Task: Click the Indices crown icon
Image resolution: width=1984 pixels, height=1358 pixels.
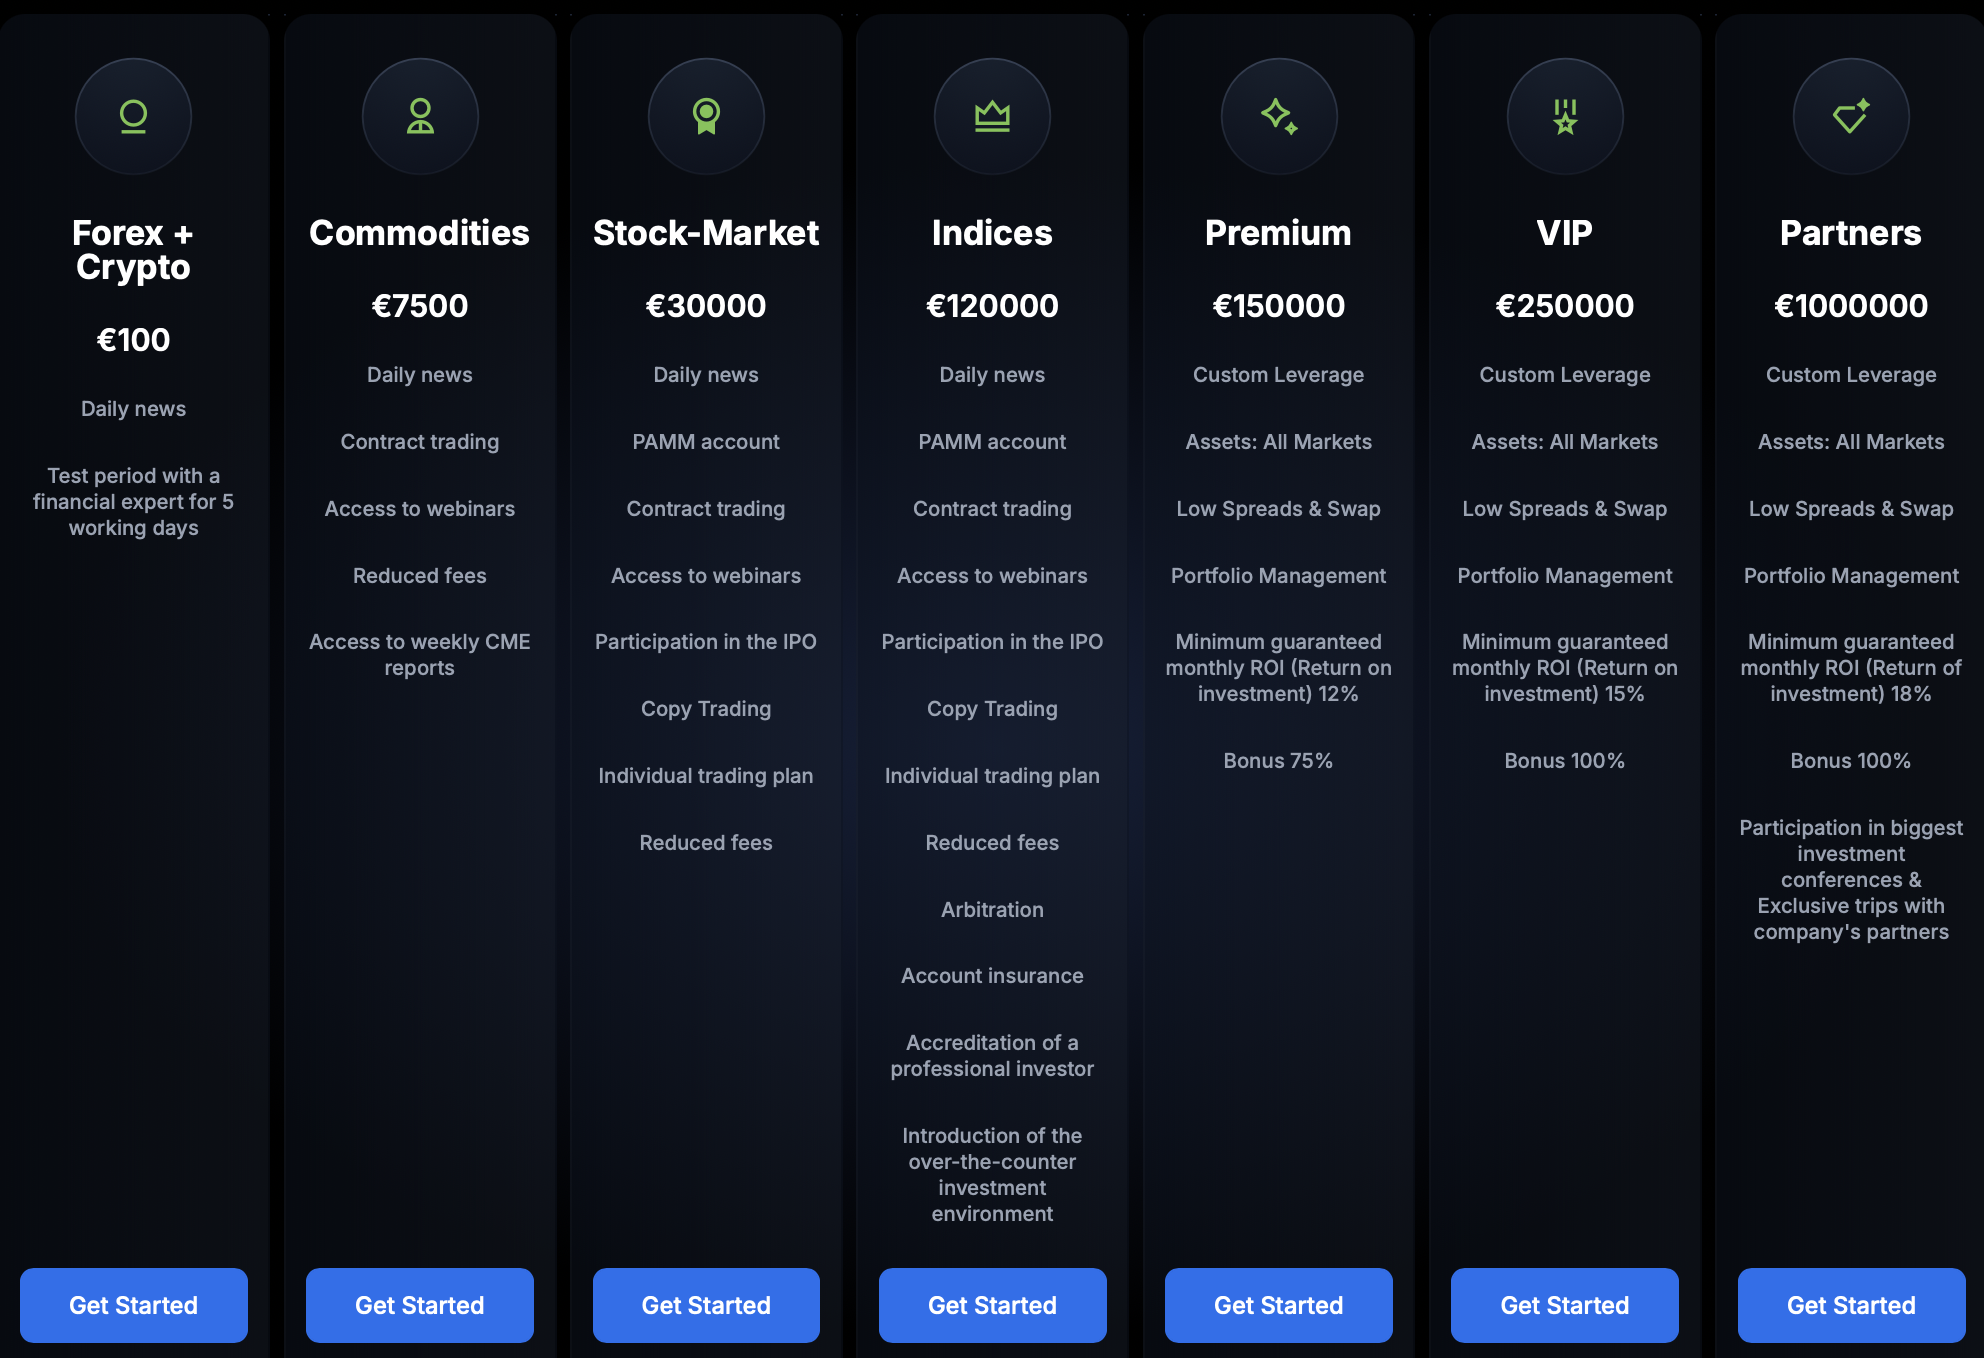Action: pyautogui.click(x=992, y=116)
